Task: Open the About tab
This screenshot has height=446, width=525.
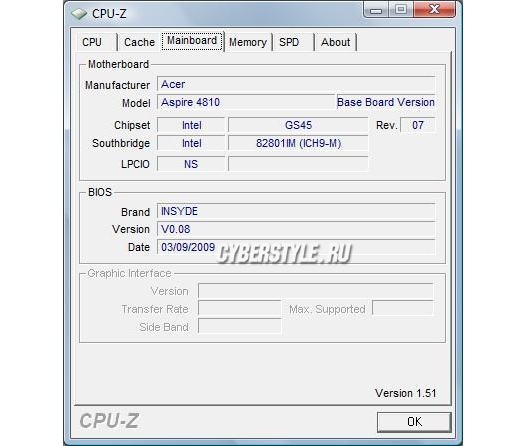Action: 335,42
